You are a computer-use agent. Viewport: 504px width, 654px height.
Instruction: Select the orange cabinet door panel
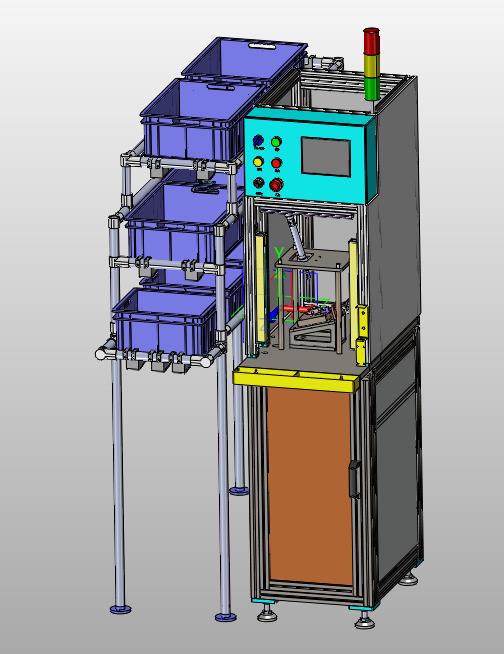310,486
